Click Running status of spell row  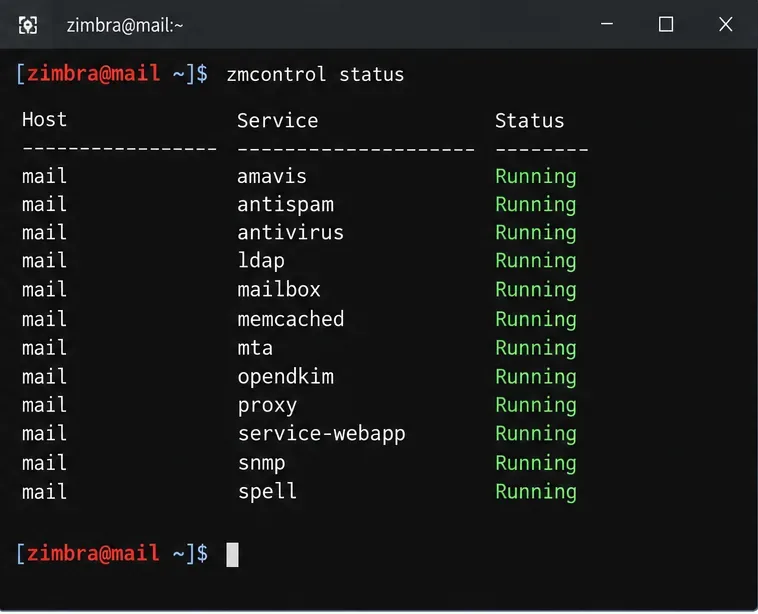(536, 493)
